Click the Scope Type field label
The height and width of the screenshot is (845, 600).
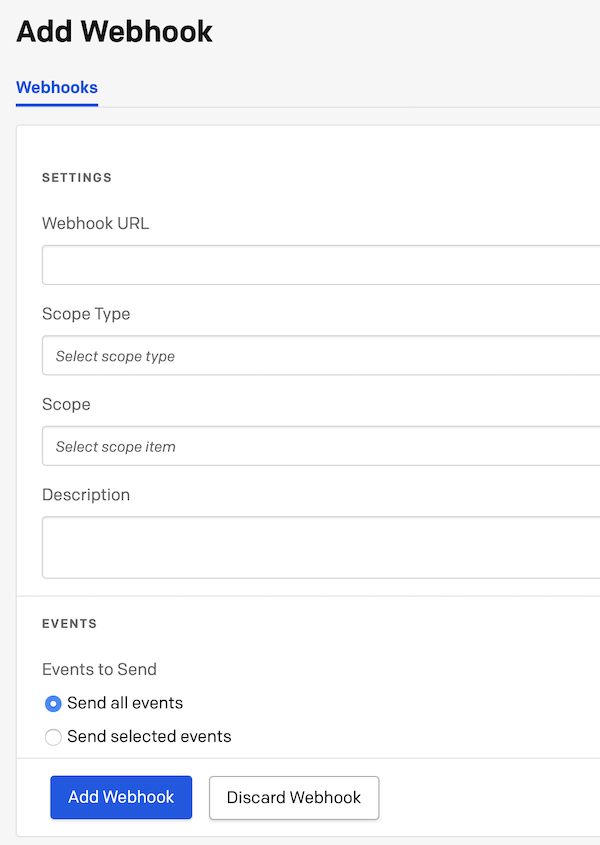pyautogui.click(x=86, y=314)
